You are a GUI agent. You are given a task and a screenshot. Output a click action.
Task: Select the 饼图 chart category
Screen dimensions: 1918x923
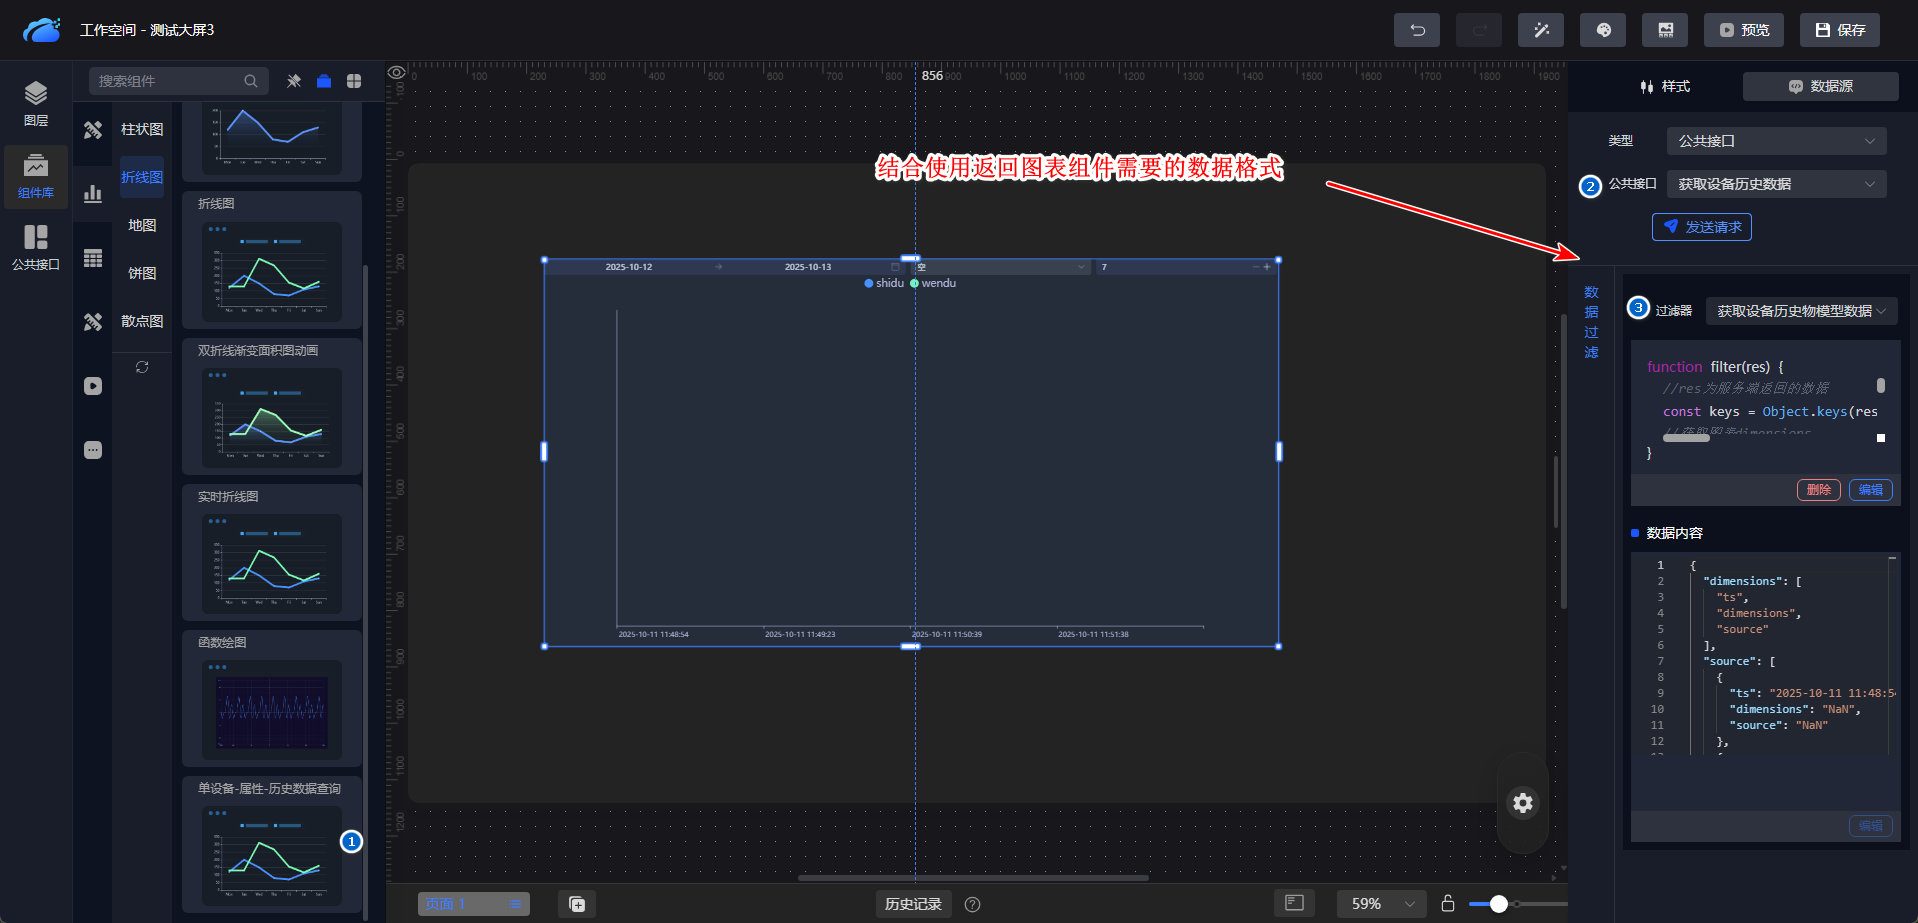[x=142, y=273]
